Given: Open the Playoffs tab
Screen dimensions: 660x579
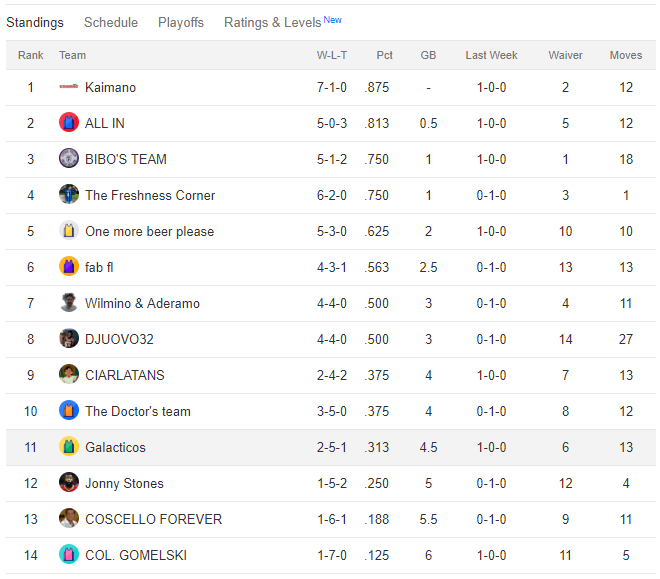Looking at the screenshot, I should 181,22.
